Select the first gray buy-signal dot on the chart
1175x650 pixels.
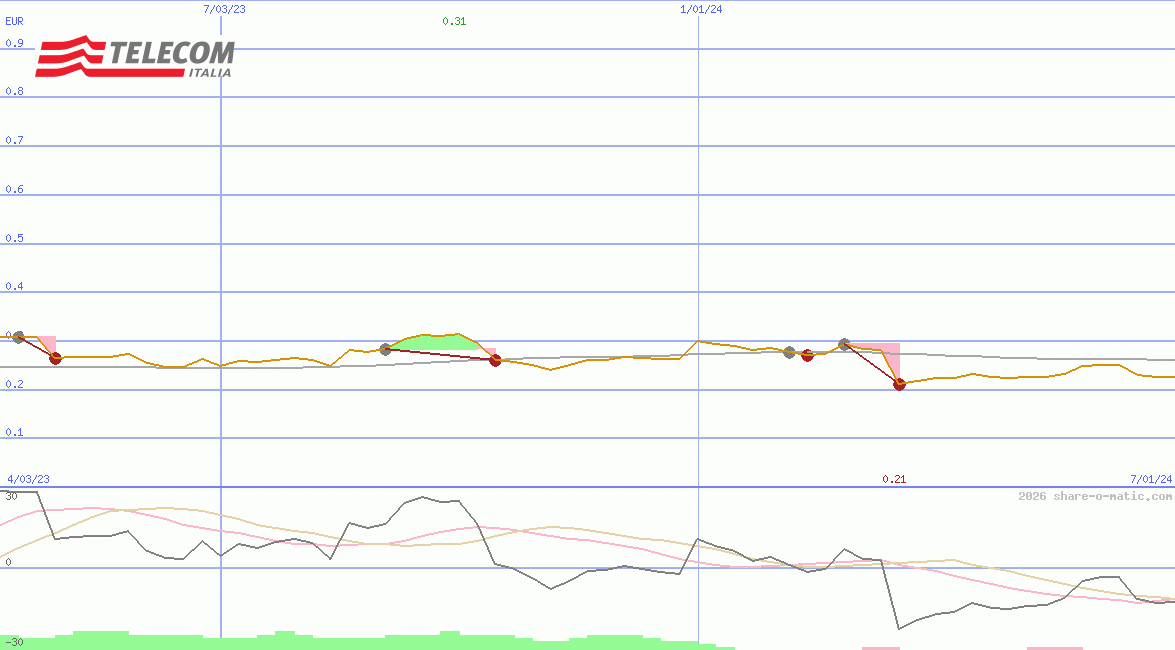click(x=18, y=337)
